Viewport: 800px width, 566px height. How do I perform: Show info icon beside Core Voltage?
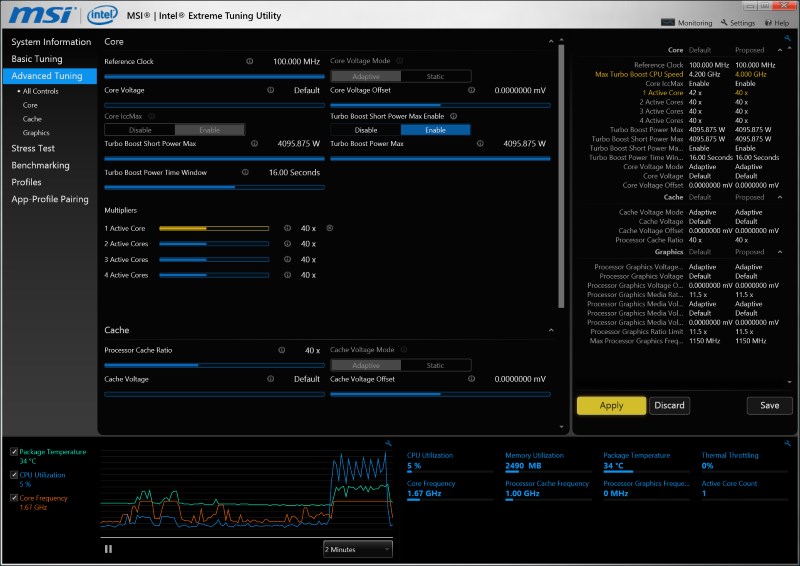pyautogui.click(x=270, y=90)
